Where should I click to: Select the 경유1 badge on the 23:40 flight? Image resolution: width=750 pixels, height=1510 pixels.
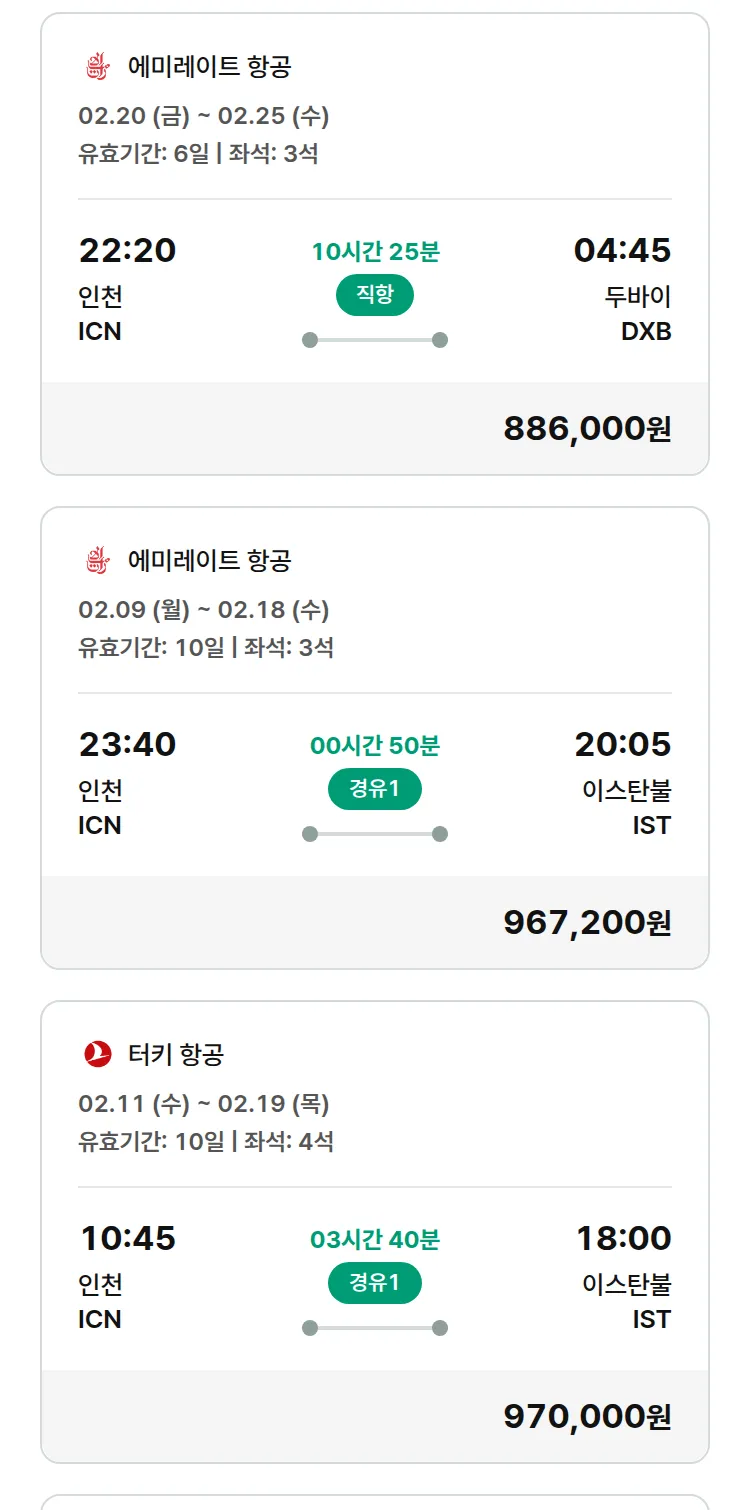coord(375,789)
